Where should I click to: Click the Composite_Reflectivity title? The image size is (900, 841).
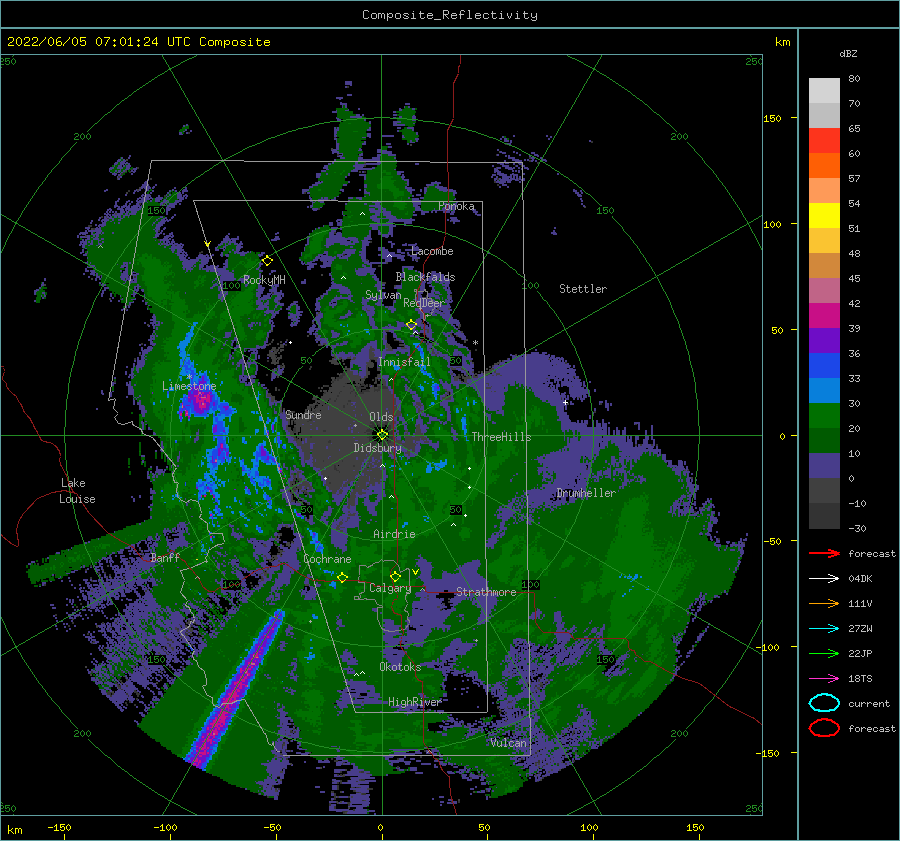pyautogui.click(x=449, y=15)
